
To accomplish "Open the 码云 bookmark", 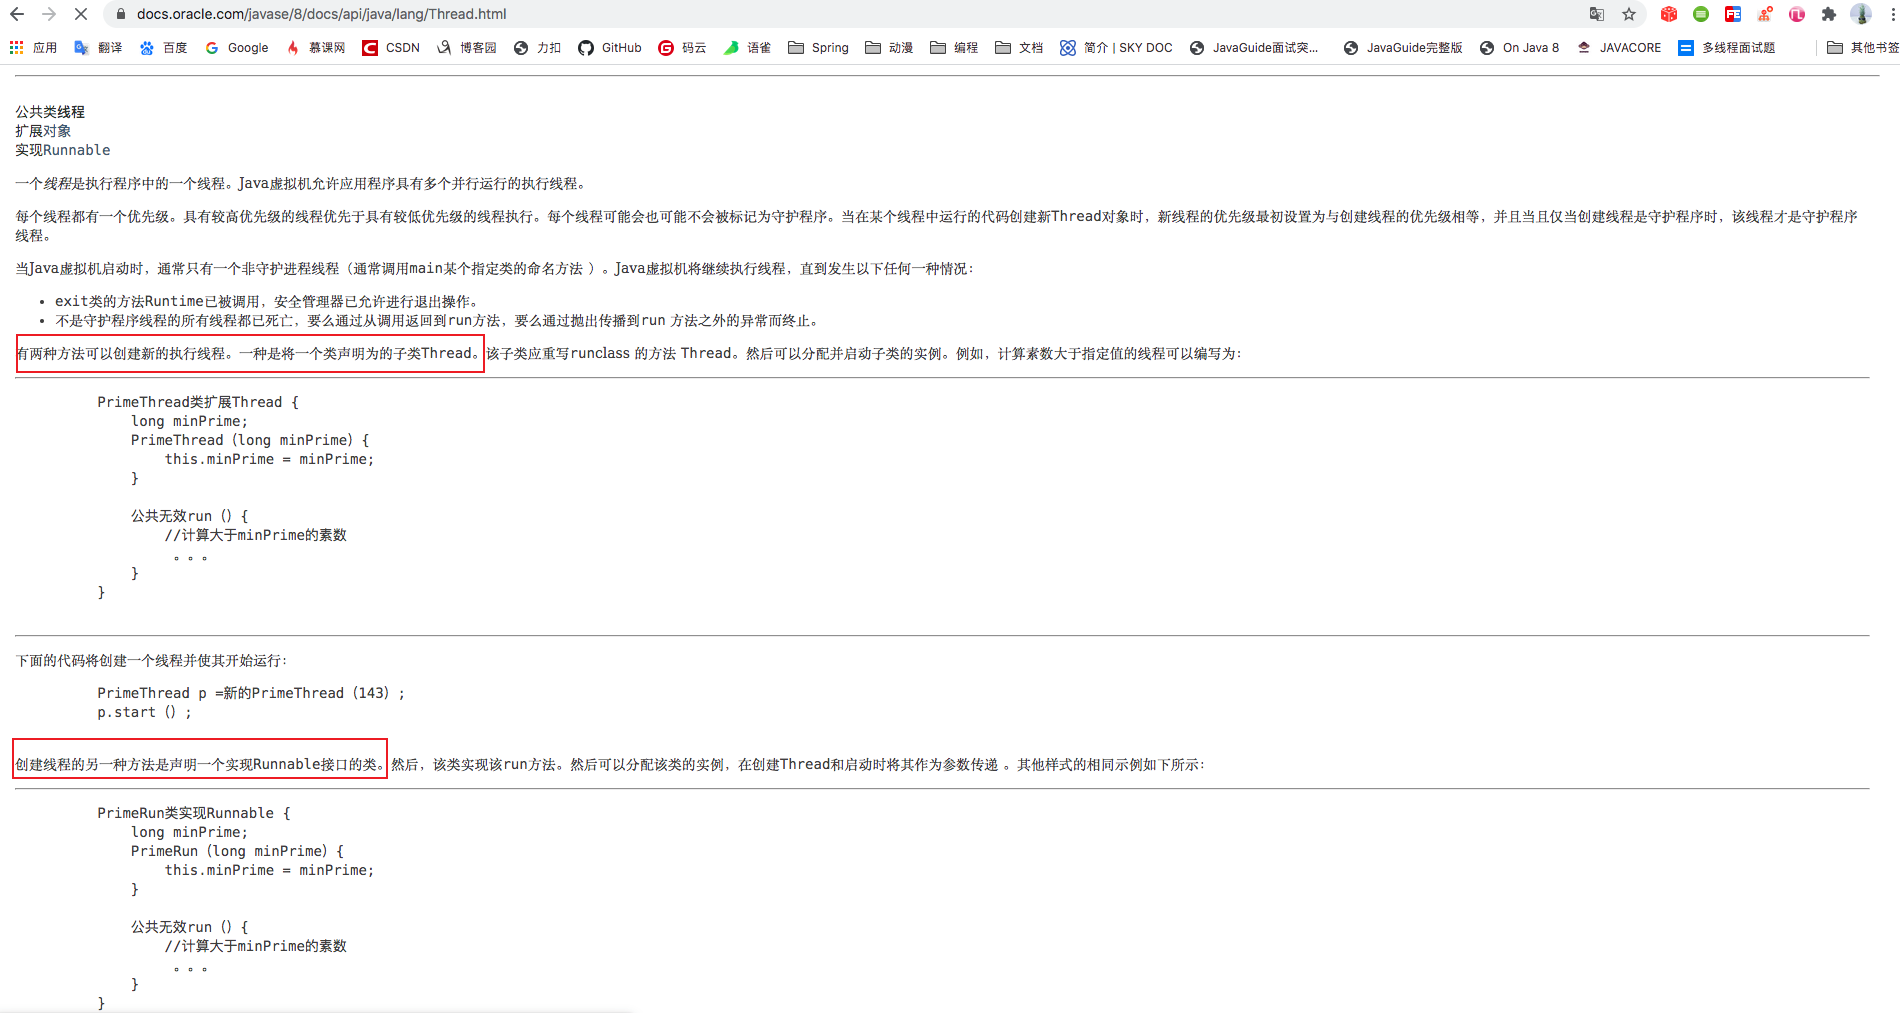I will [x=682, y=48].
